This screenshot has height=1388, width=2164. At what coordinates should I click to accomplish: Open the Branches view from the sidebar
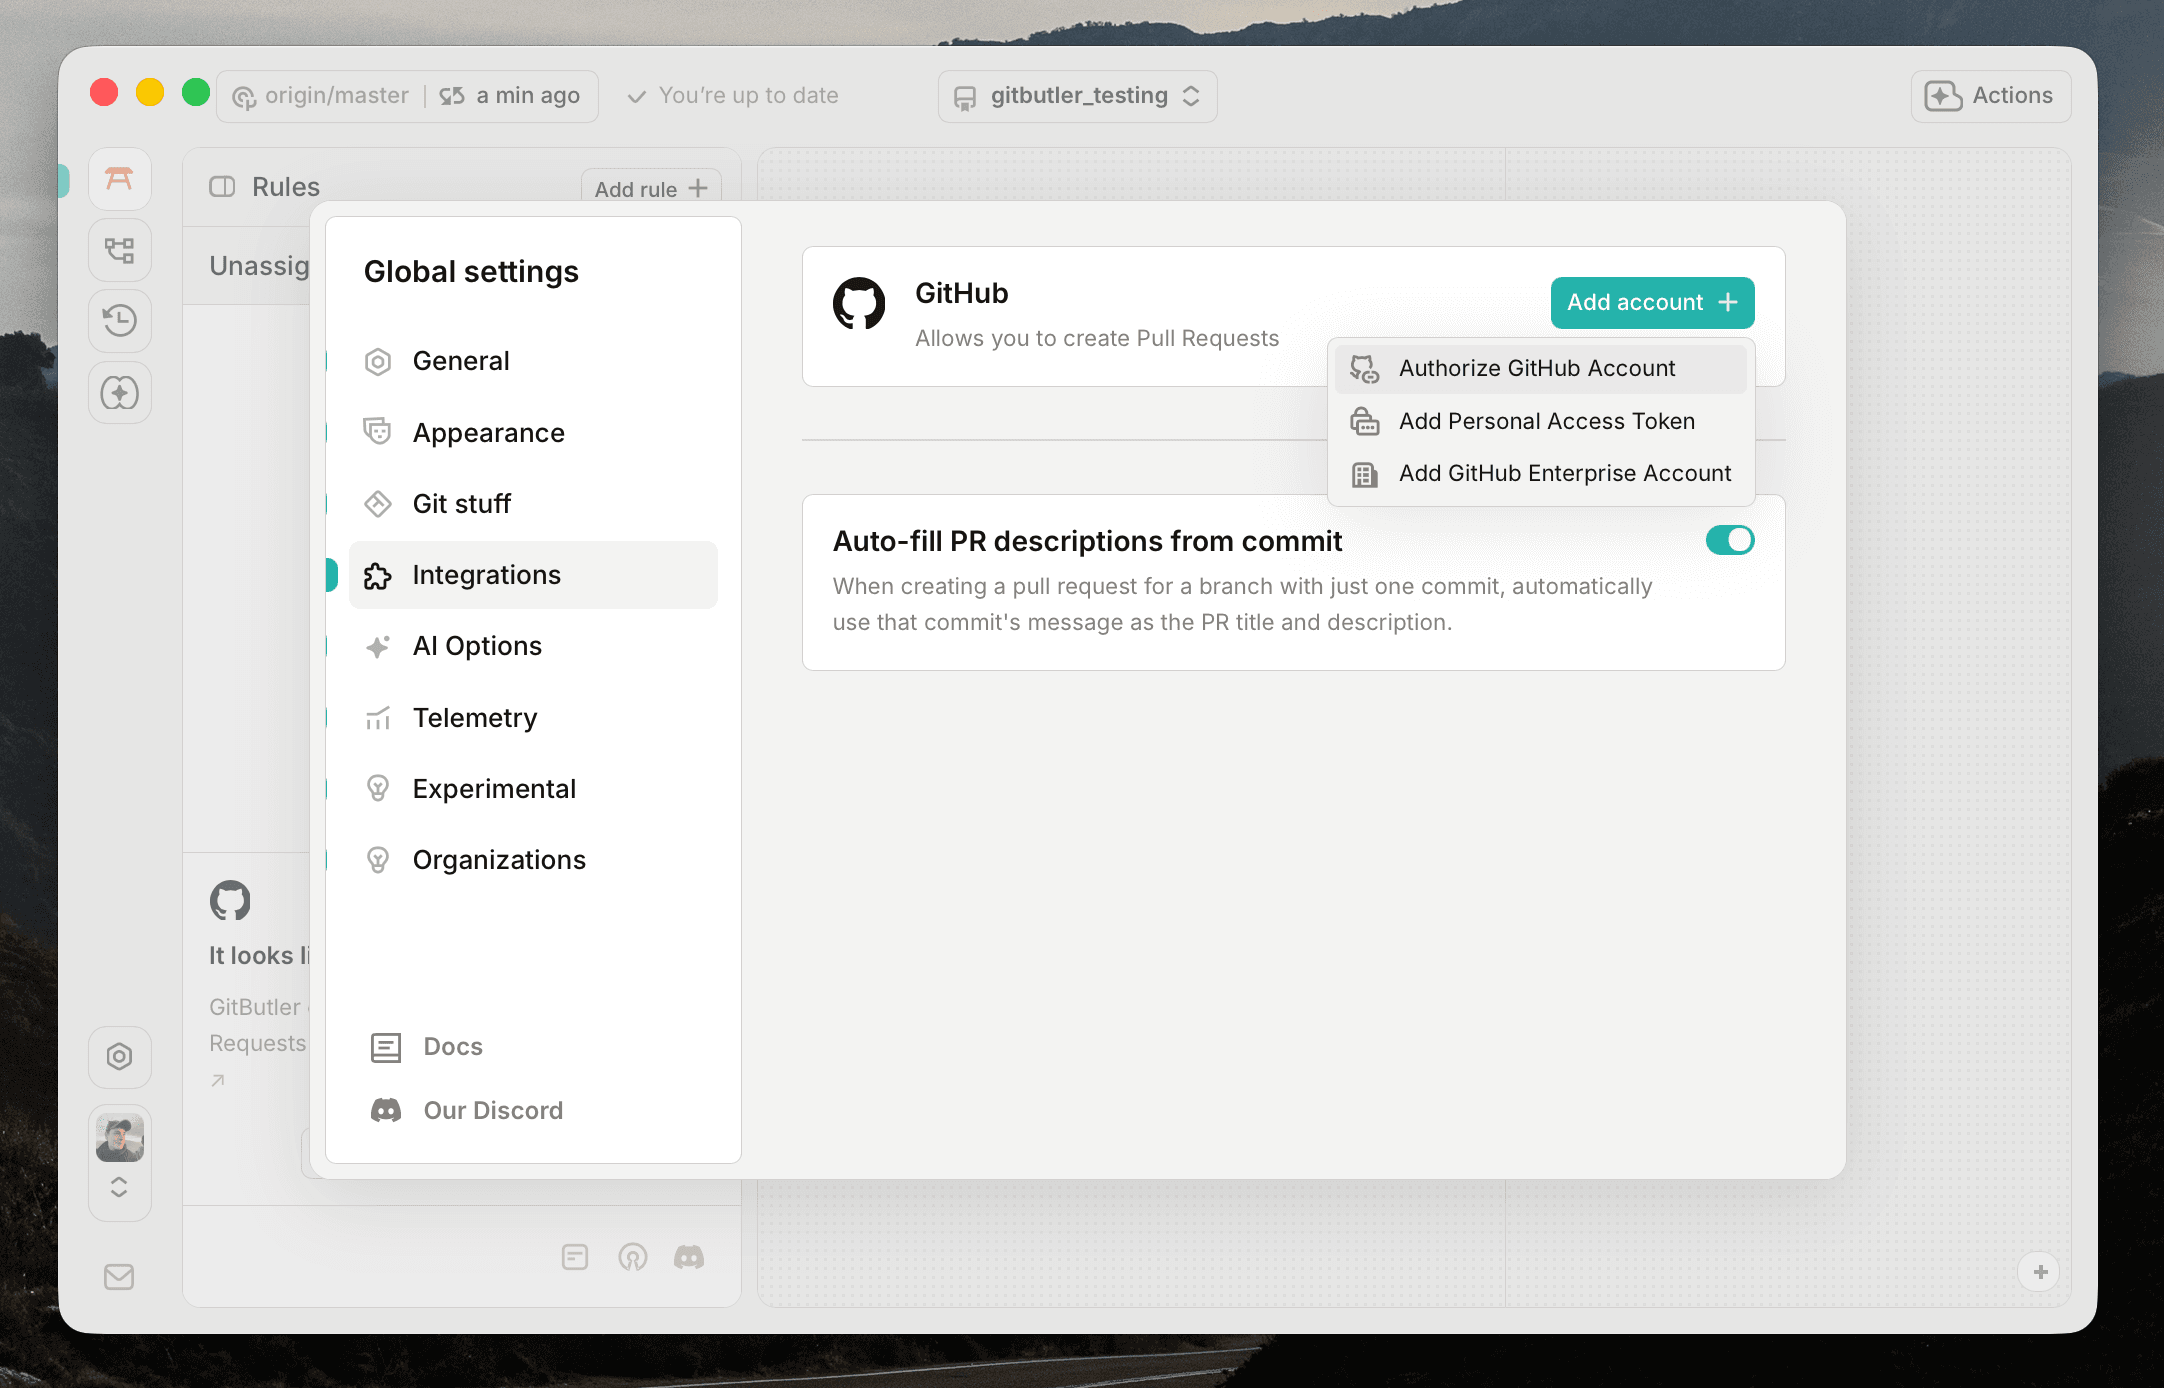click(119, 249)
